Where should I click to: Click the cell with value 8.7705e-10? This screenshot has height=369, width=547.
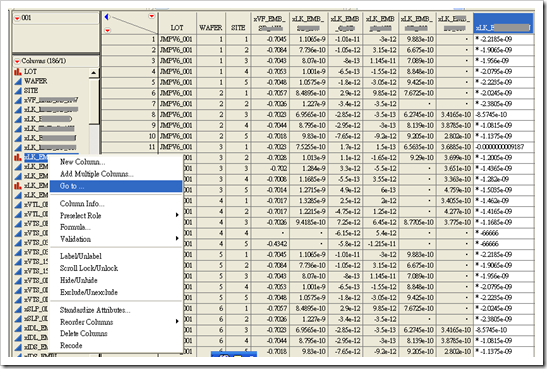pos(418,222)
